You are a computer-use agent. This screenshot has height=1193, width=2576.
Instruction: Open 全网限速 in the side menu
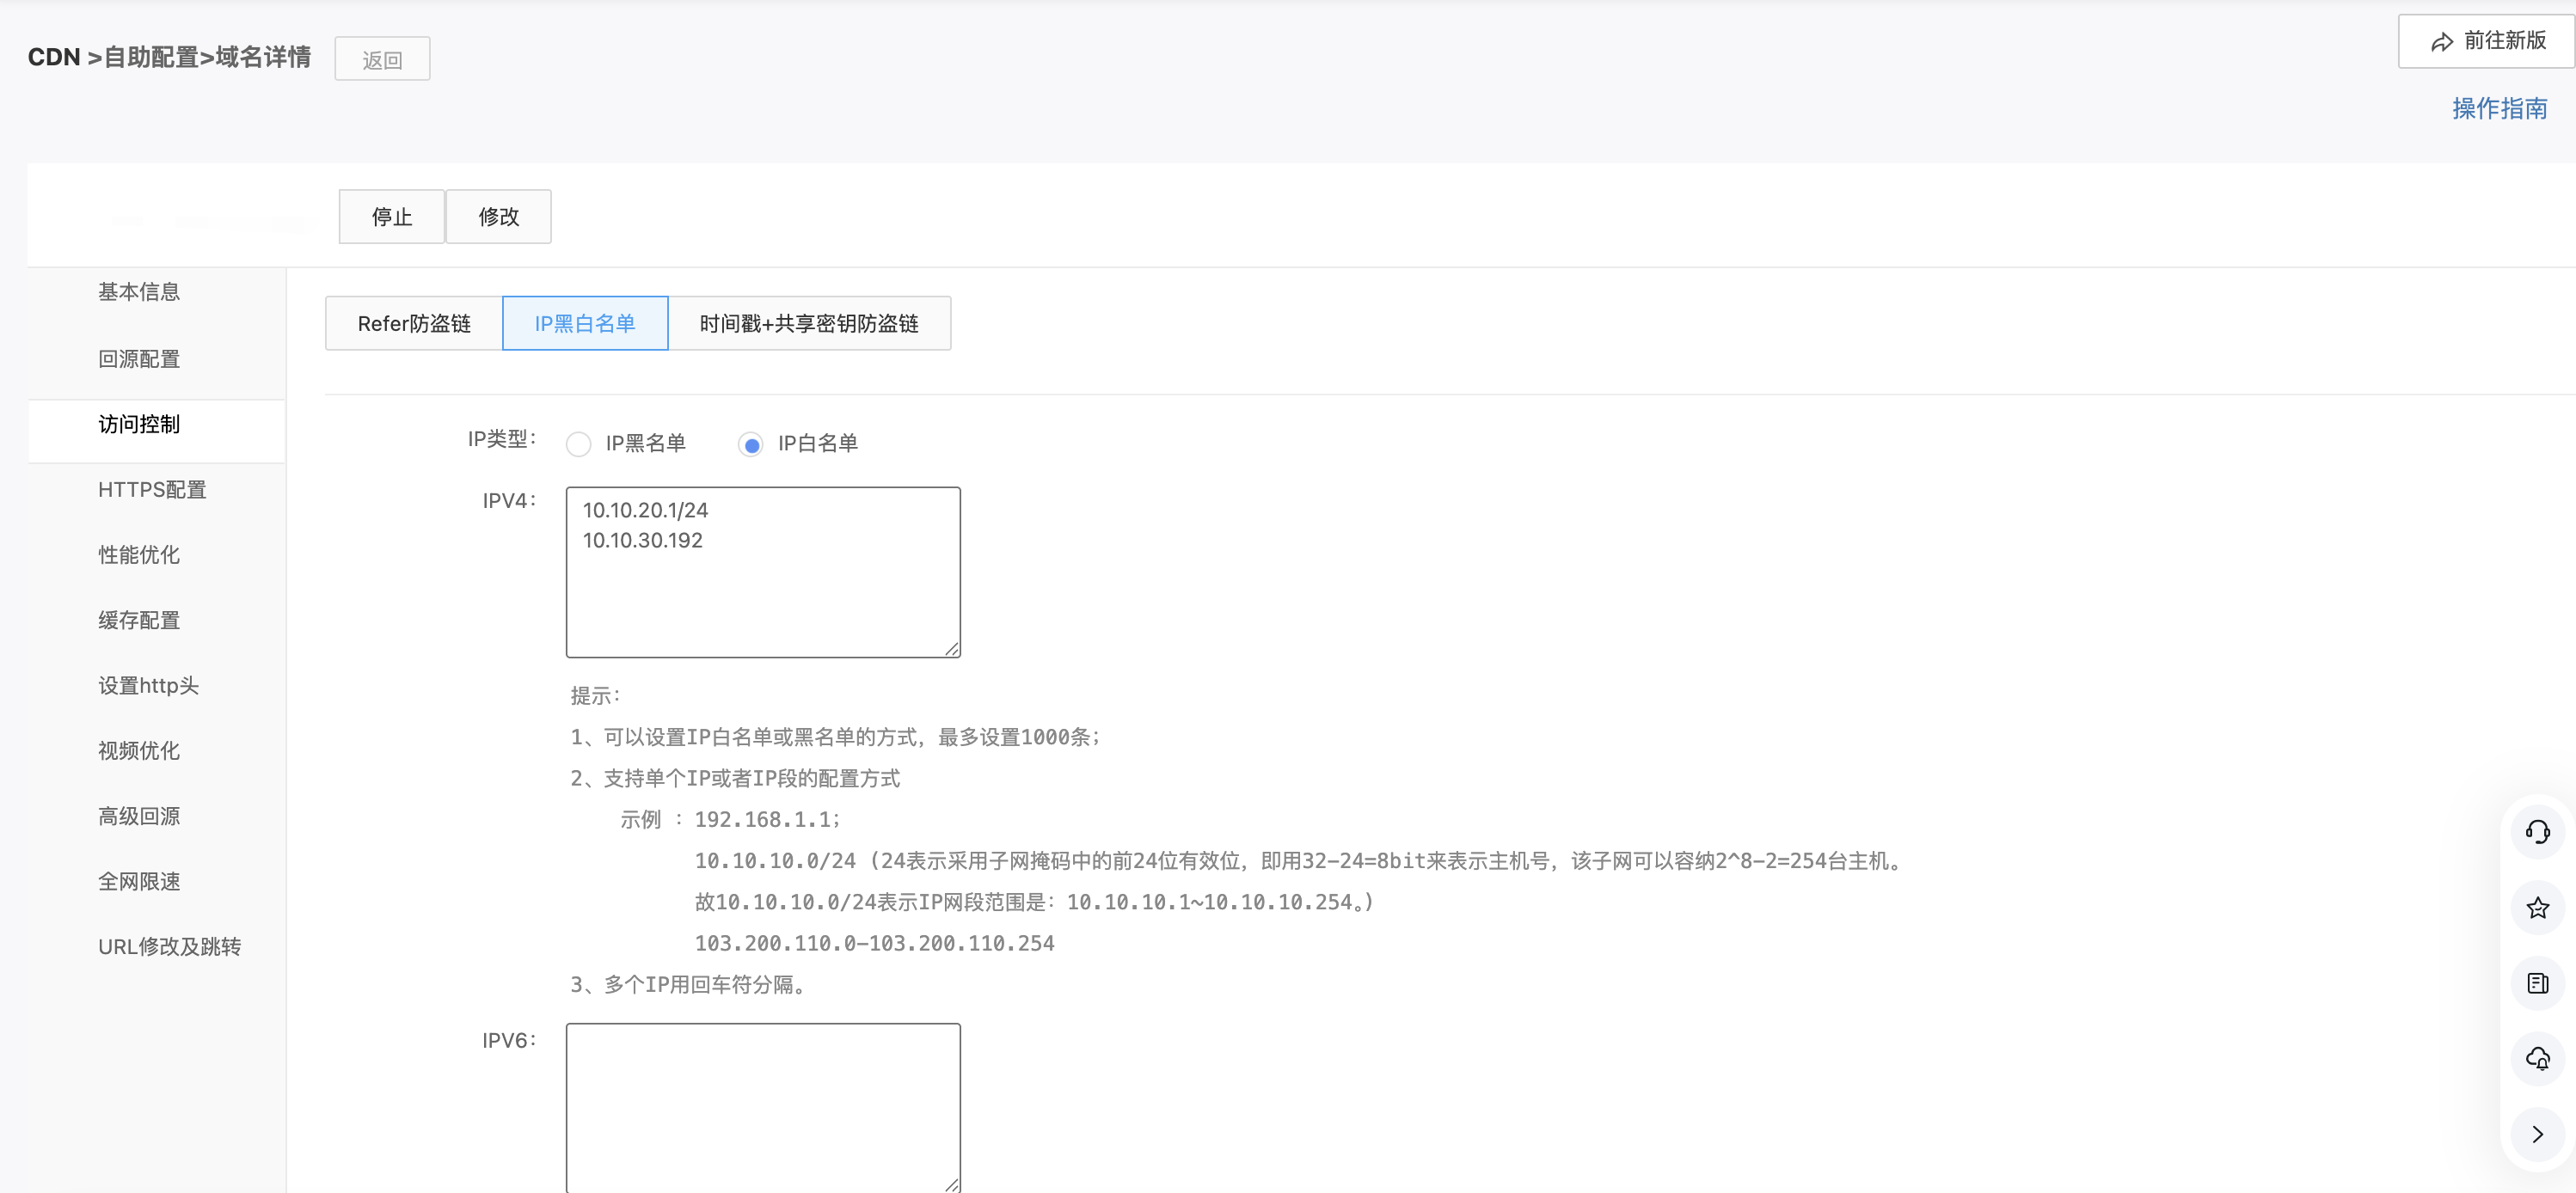click(139, 881)
